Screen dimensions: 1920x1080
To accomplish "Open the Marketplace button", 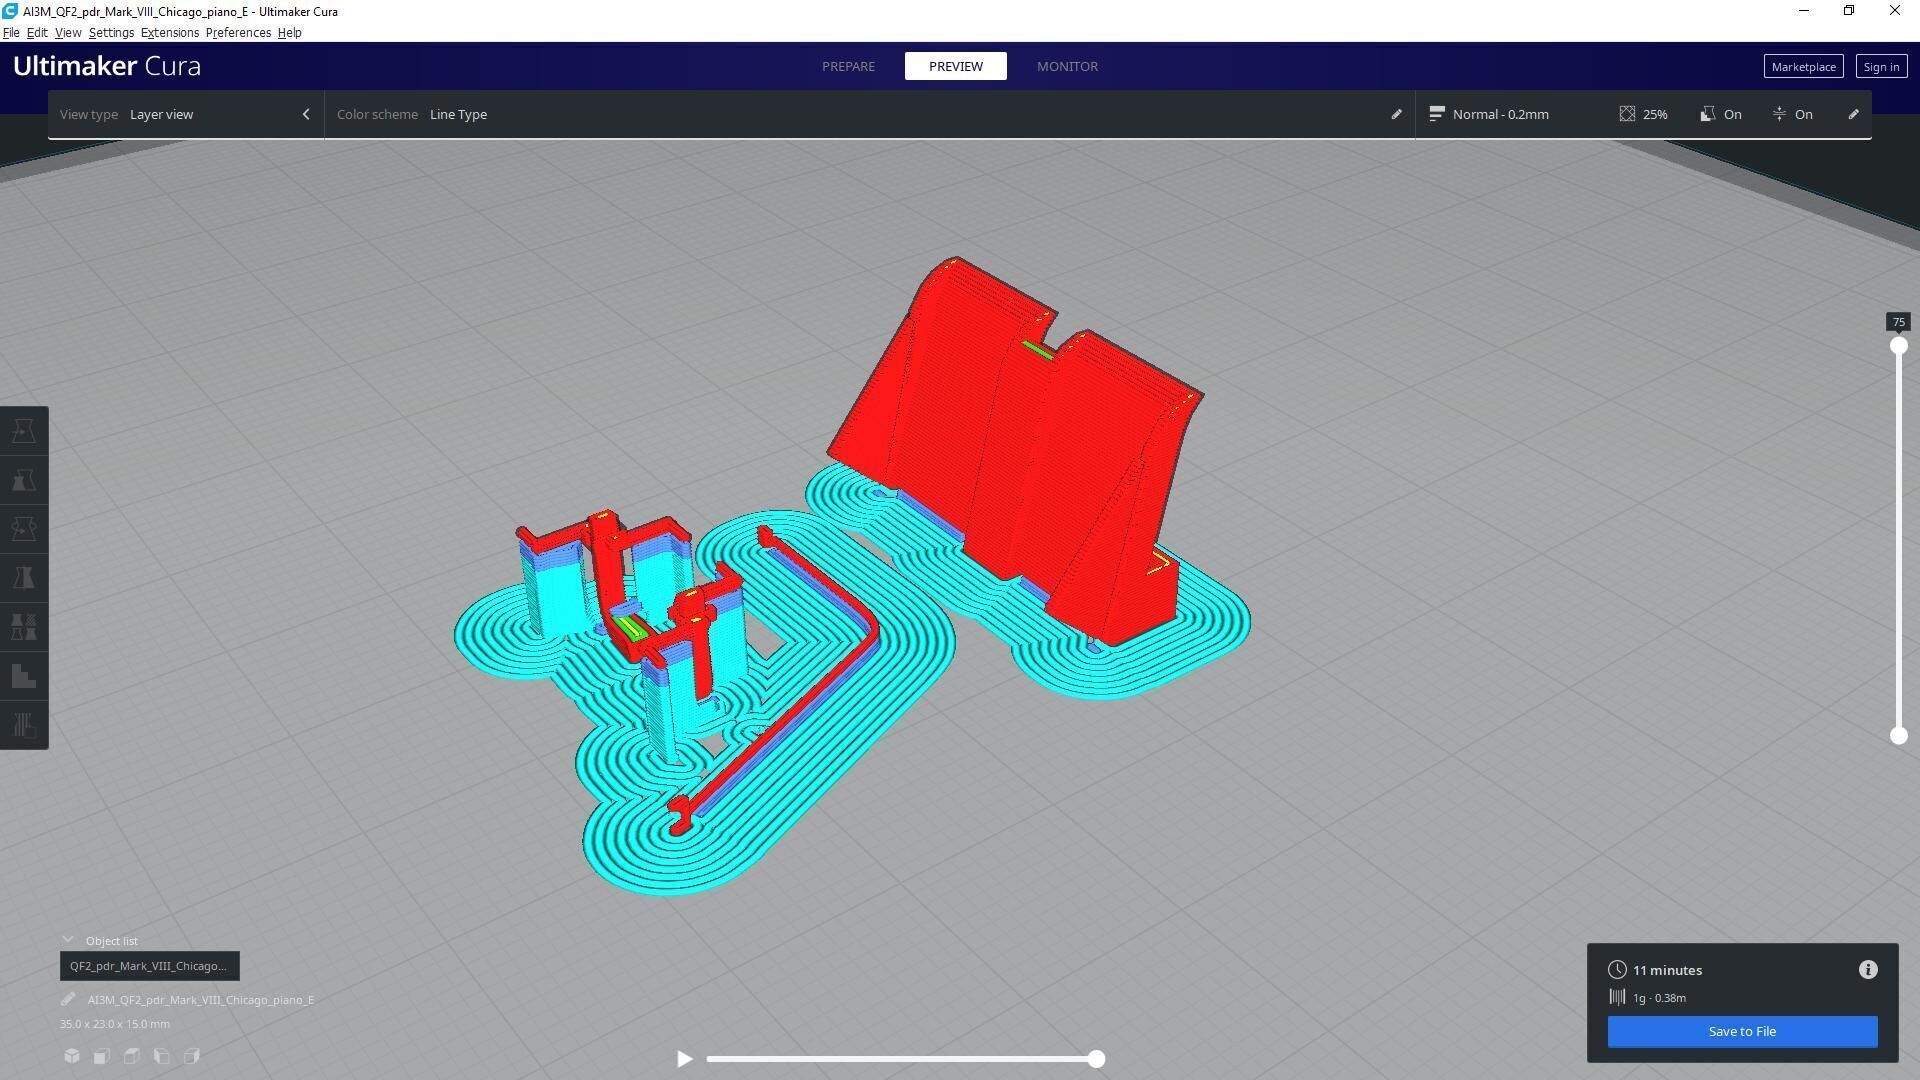I will [1803, 66].
